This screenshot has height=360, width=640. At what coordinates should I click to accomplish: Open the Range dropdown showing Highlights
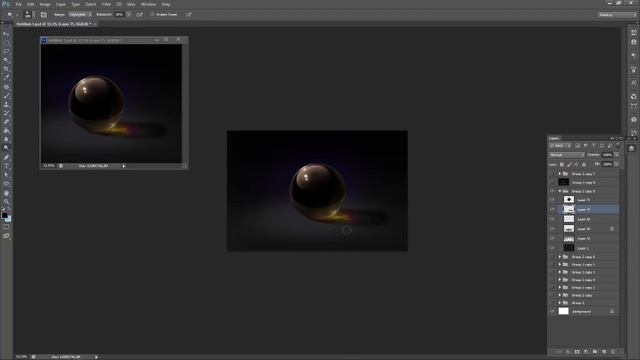[x=80, y=15]
